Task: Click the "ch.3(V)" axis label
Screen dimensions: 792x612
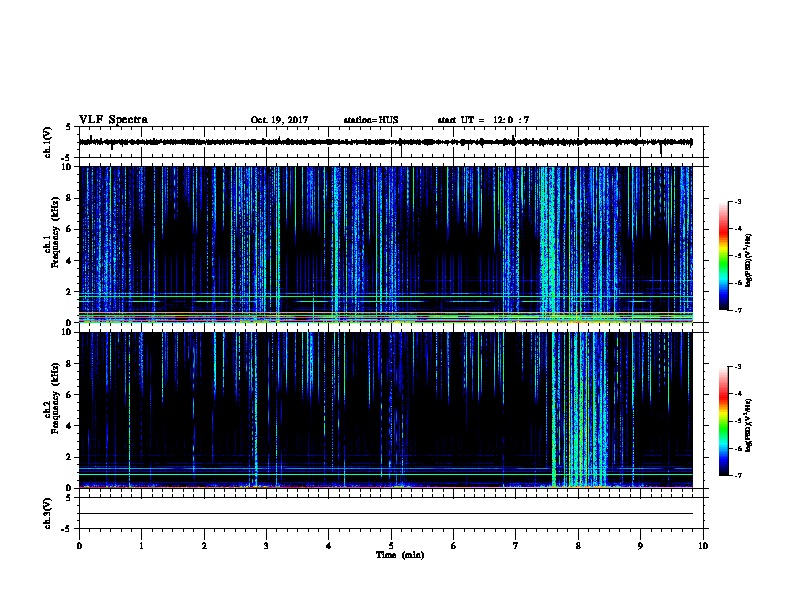Action: click(x=47, y=513)
